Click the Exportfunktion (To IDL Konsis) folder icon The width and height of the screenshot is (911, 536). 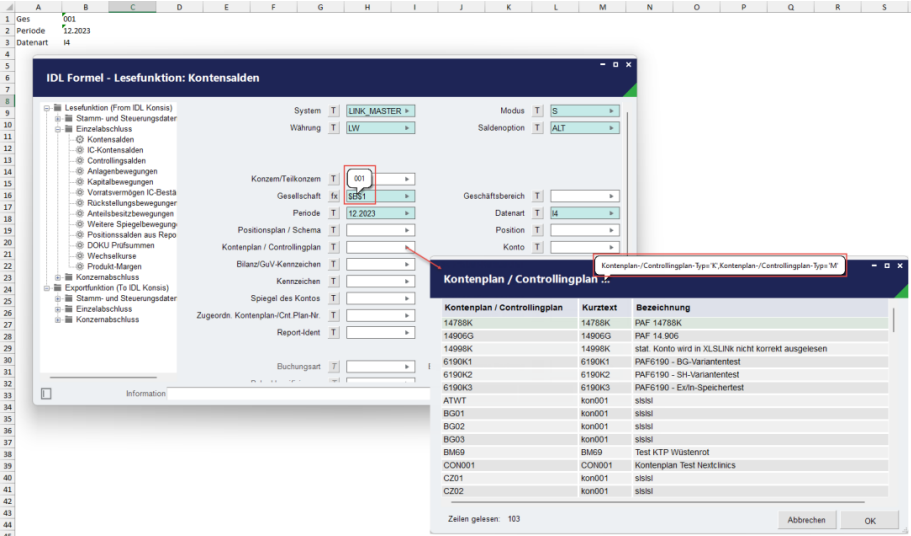click(x=58, y=287)
